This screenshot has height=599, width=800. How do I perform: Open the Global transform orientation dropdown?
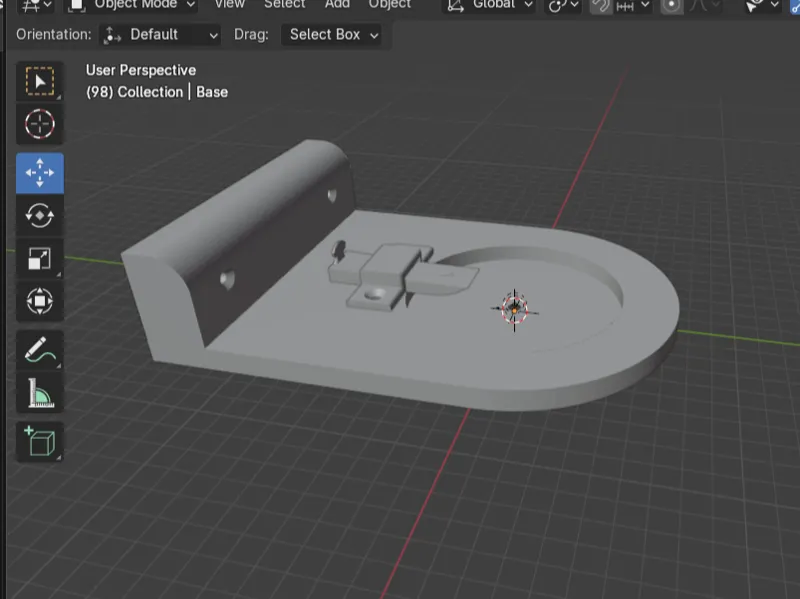point(489,5)
